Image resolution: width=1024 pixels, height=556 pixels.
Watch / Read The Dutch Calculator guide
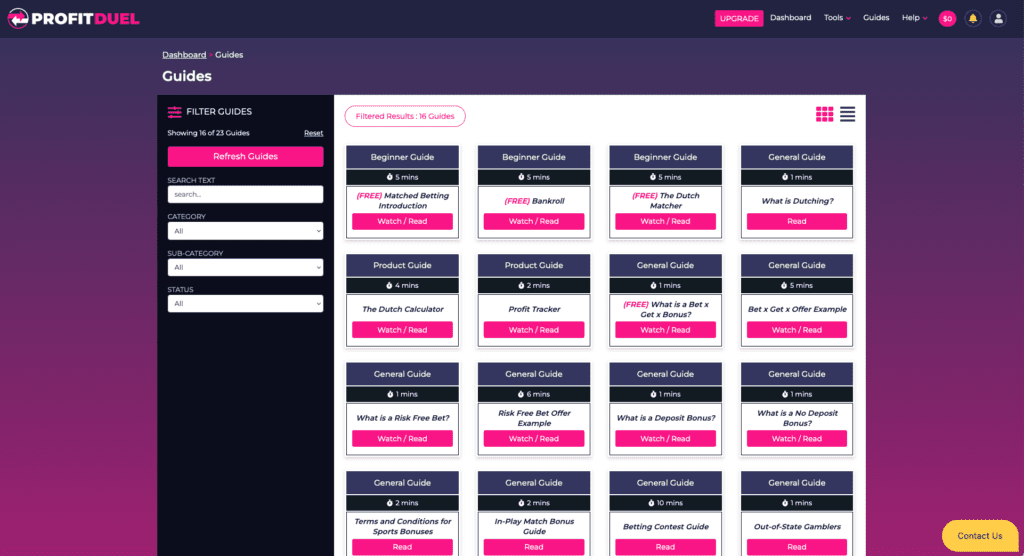402,330
